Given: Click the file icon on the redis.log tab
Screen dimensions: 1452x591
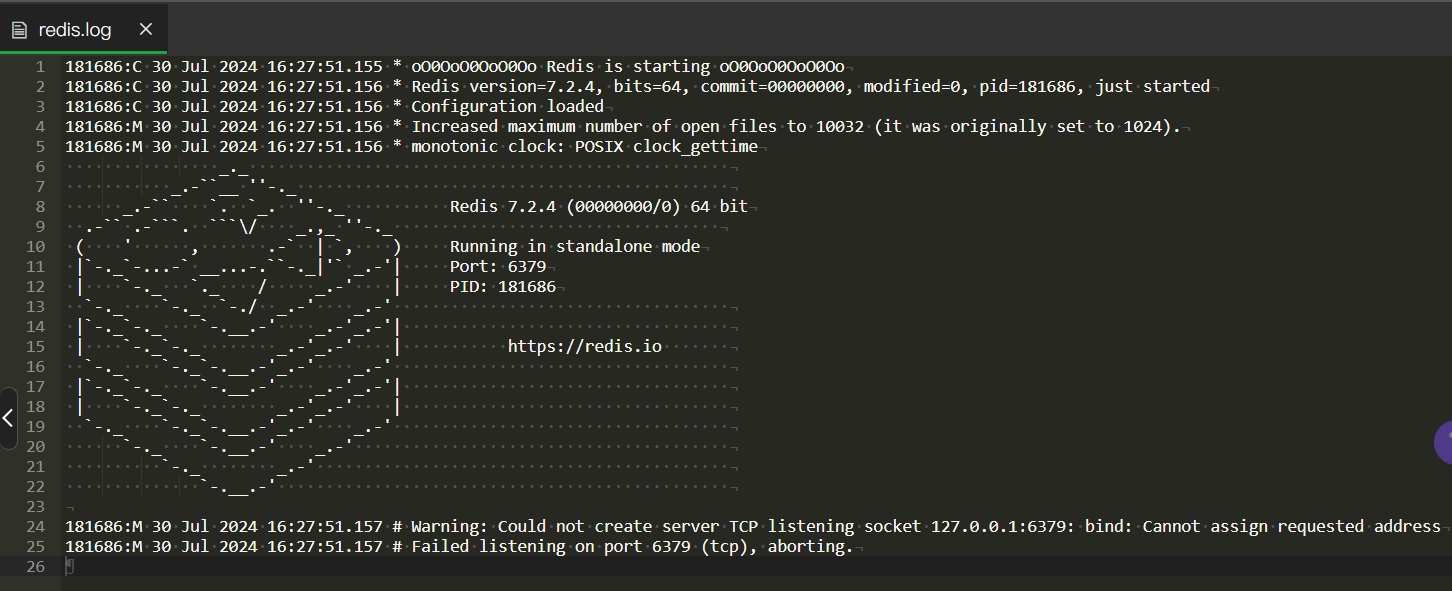Looking at the screenshot, I should click(19, 30).
